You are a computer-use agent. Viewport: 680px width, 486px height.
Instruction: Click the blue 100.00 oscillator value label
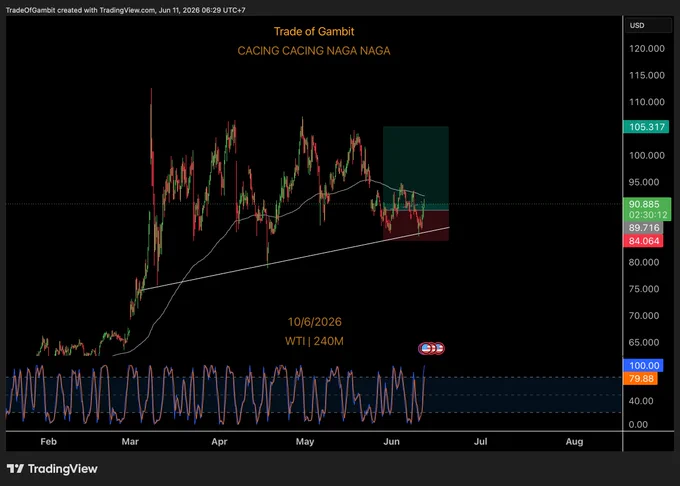[643, 365]
